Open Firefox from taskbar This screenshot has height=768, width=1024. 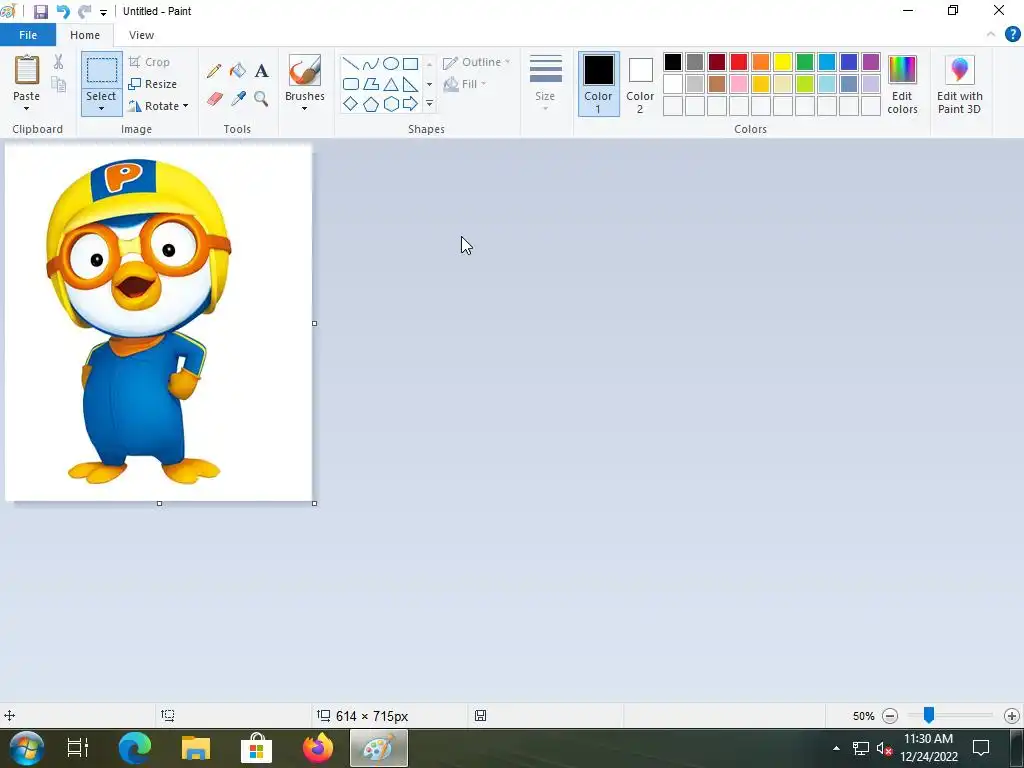pos(317,748)
